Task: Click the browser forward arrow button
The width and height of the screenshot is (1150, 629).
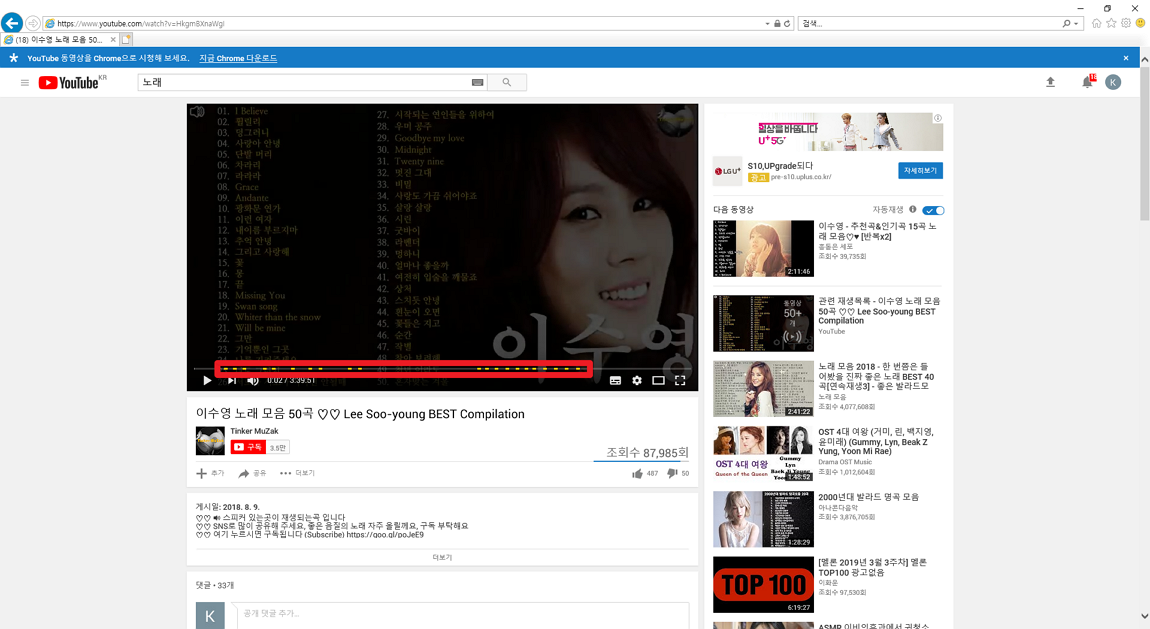Action: coord(33,23)
